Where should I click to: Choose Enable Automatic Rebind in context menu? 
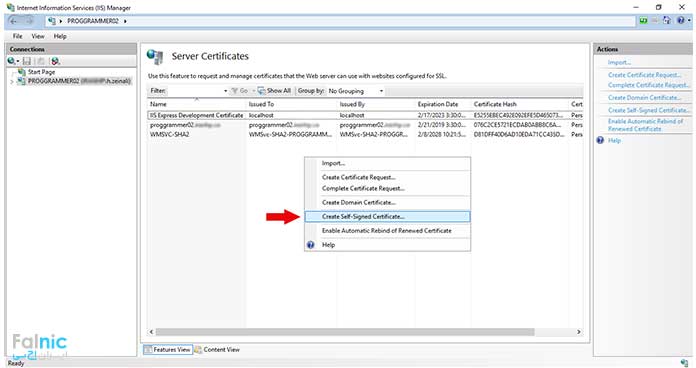387,231
